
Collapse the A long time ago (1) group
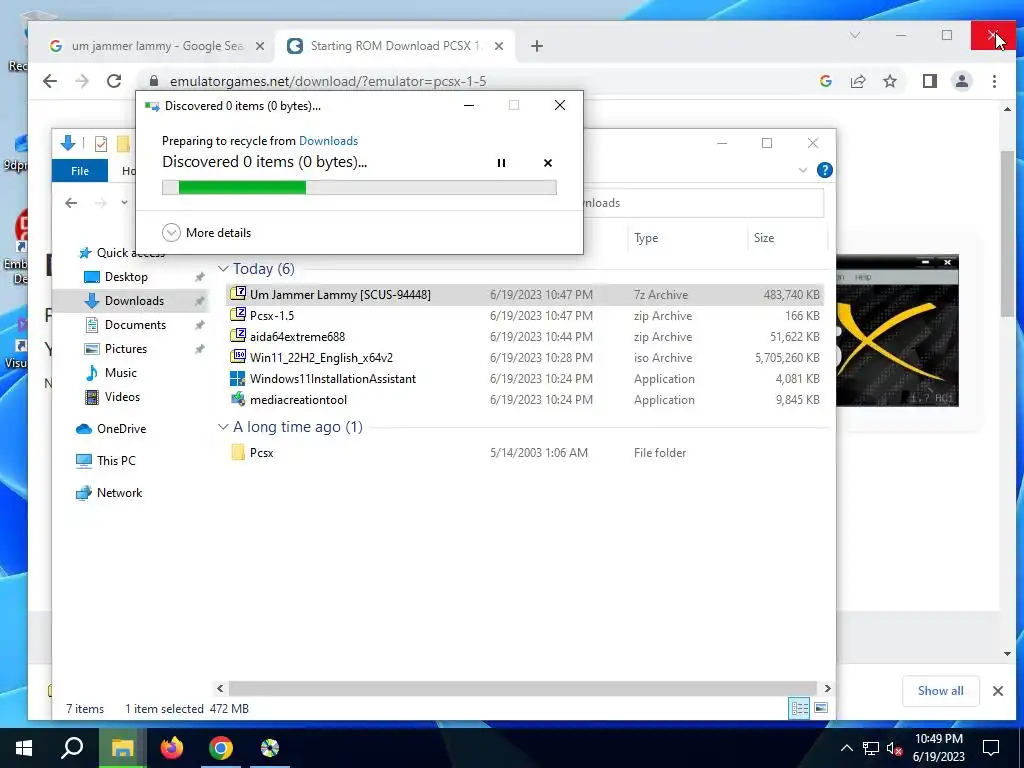[223, 427]
